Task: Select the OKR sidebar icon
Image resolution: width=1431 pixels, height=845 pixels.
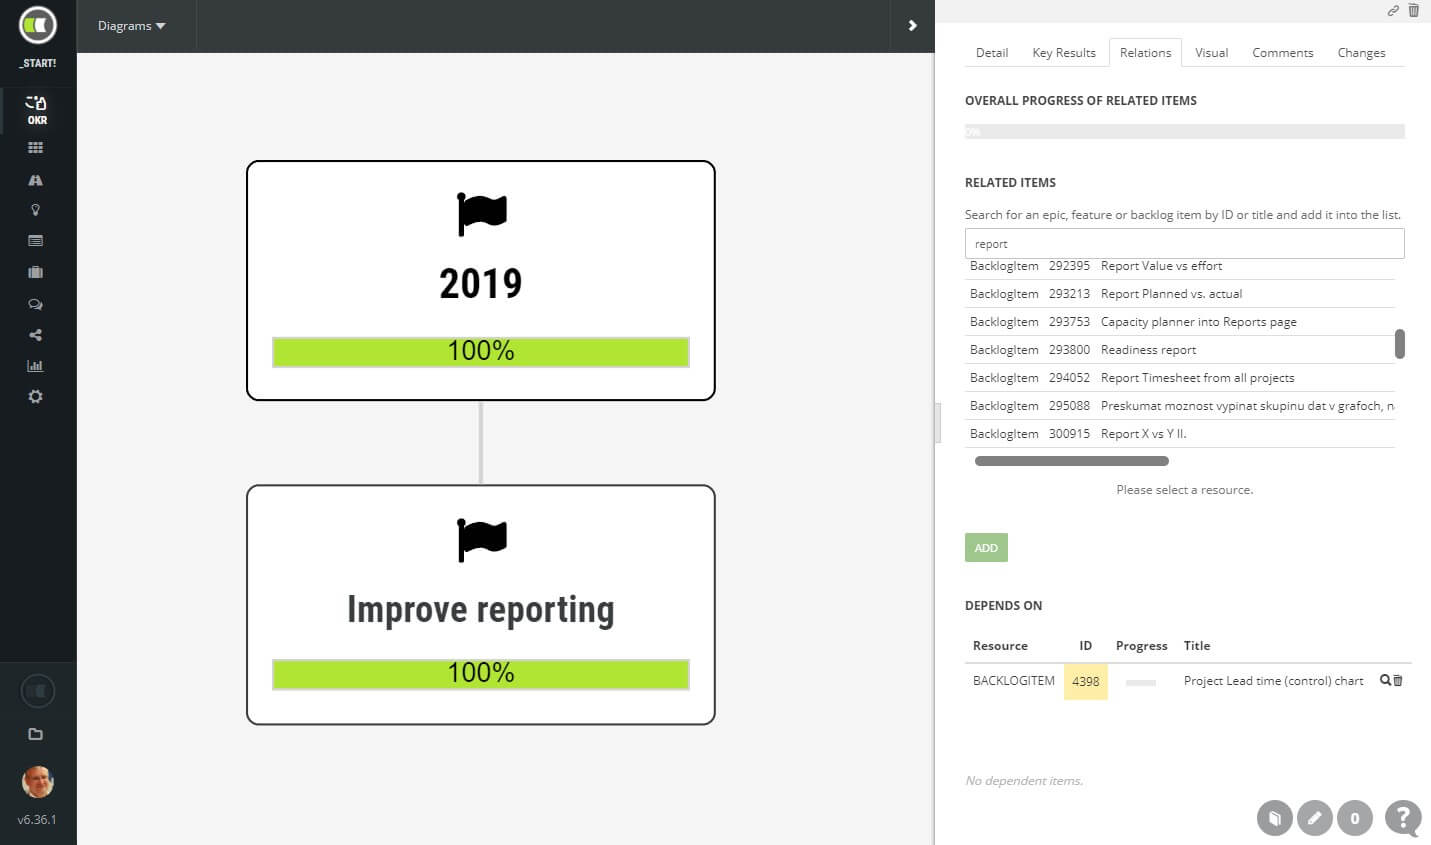Action: 37,109
